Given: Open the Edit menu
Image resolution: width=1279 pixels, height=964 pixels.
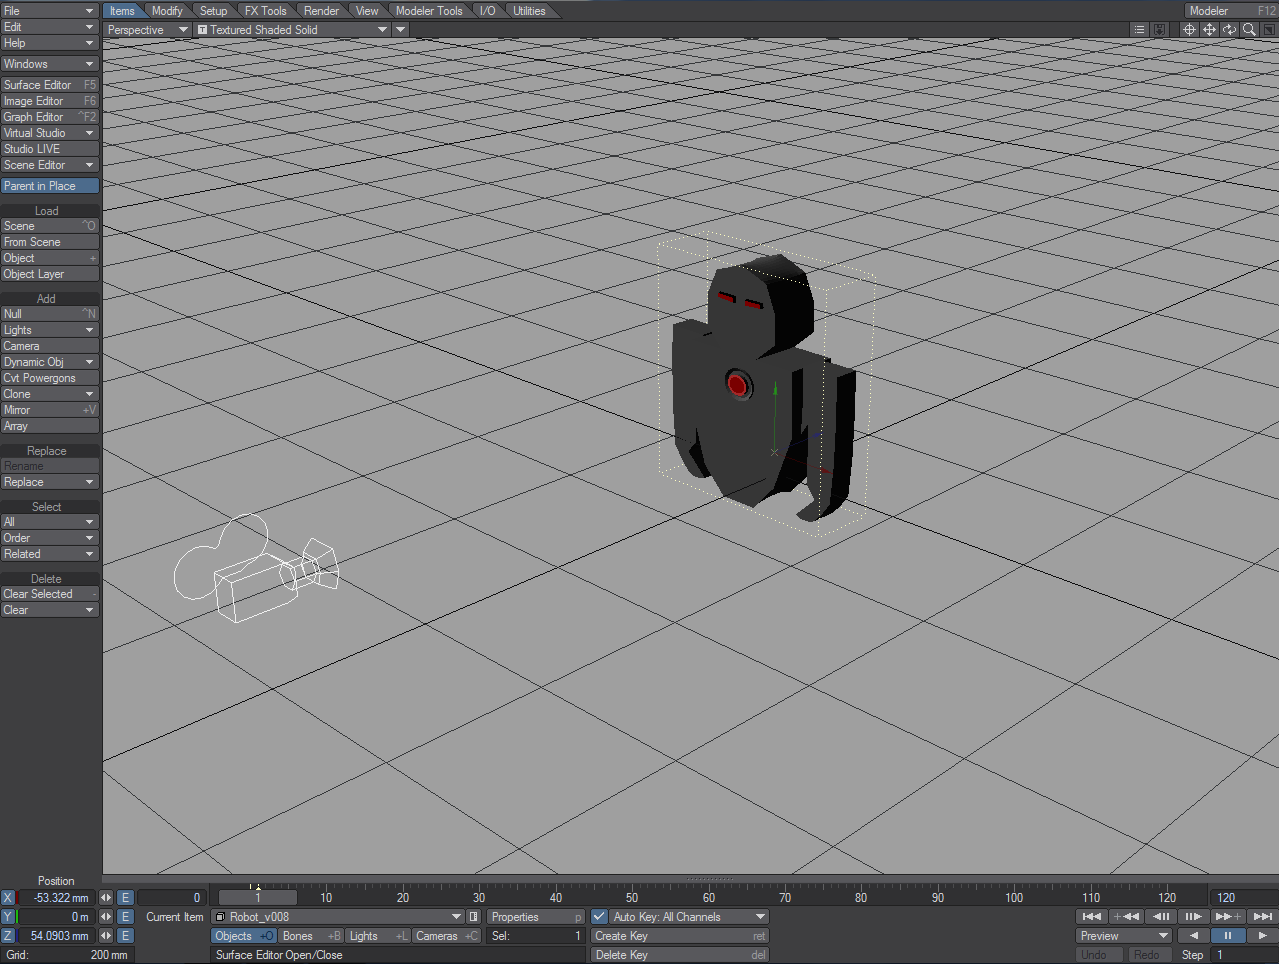Looking at the screenshot, I should click(x=50, y=27).
